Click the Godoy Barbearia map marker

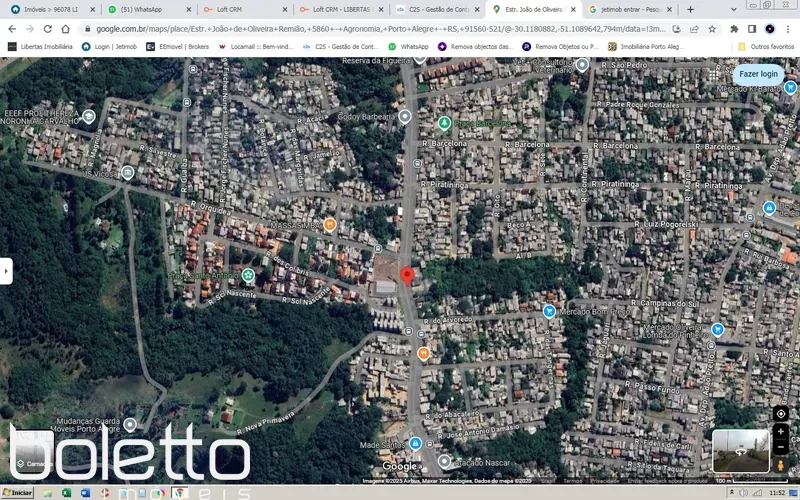tap(405, 117)
